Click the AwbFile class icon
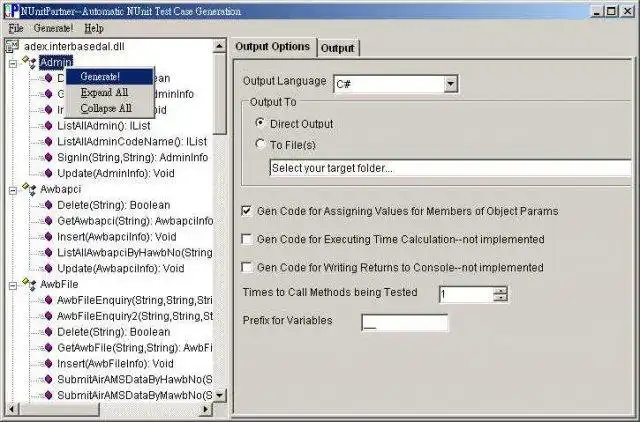This screenshot has height=422, width=640. tap(29, 284)
